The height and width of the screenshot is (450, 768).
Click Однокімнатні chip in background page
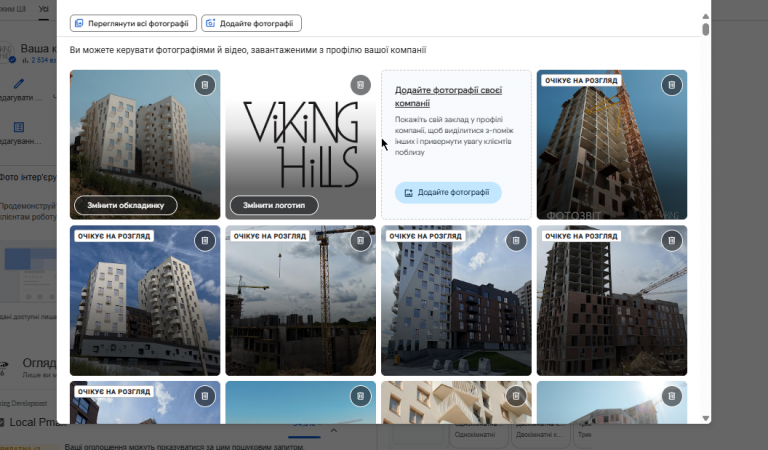coord(475,434)
